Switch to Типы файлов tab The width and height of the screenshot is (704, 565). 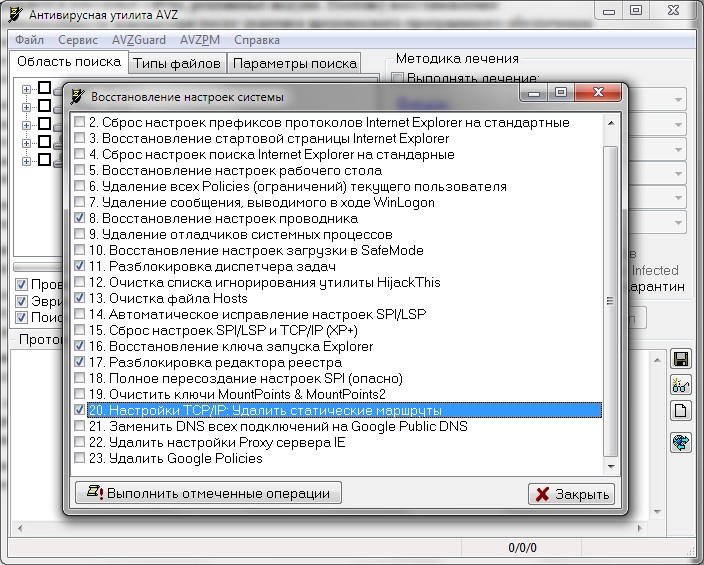(x=177, y=63)
